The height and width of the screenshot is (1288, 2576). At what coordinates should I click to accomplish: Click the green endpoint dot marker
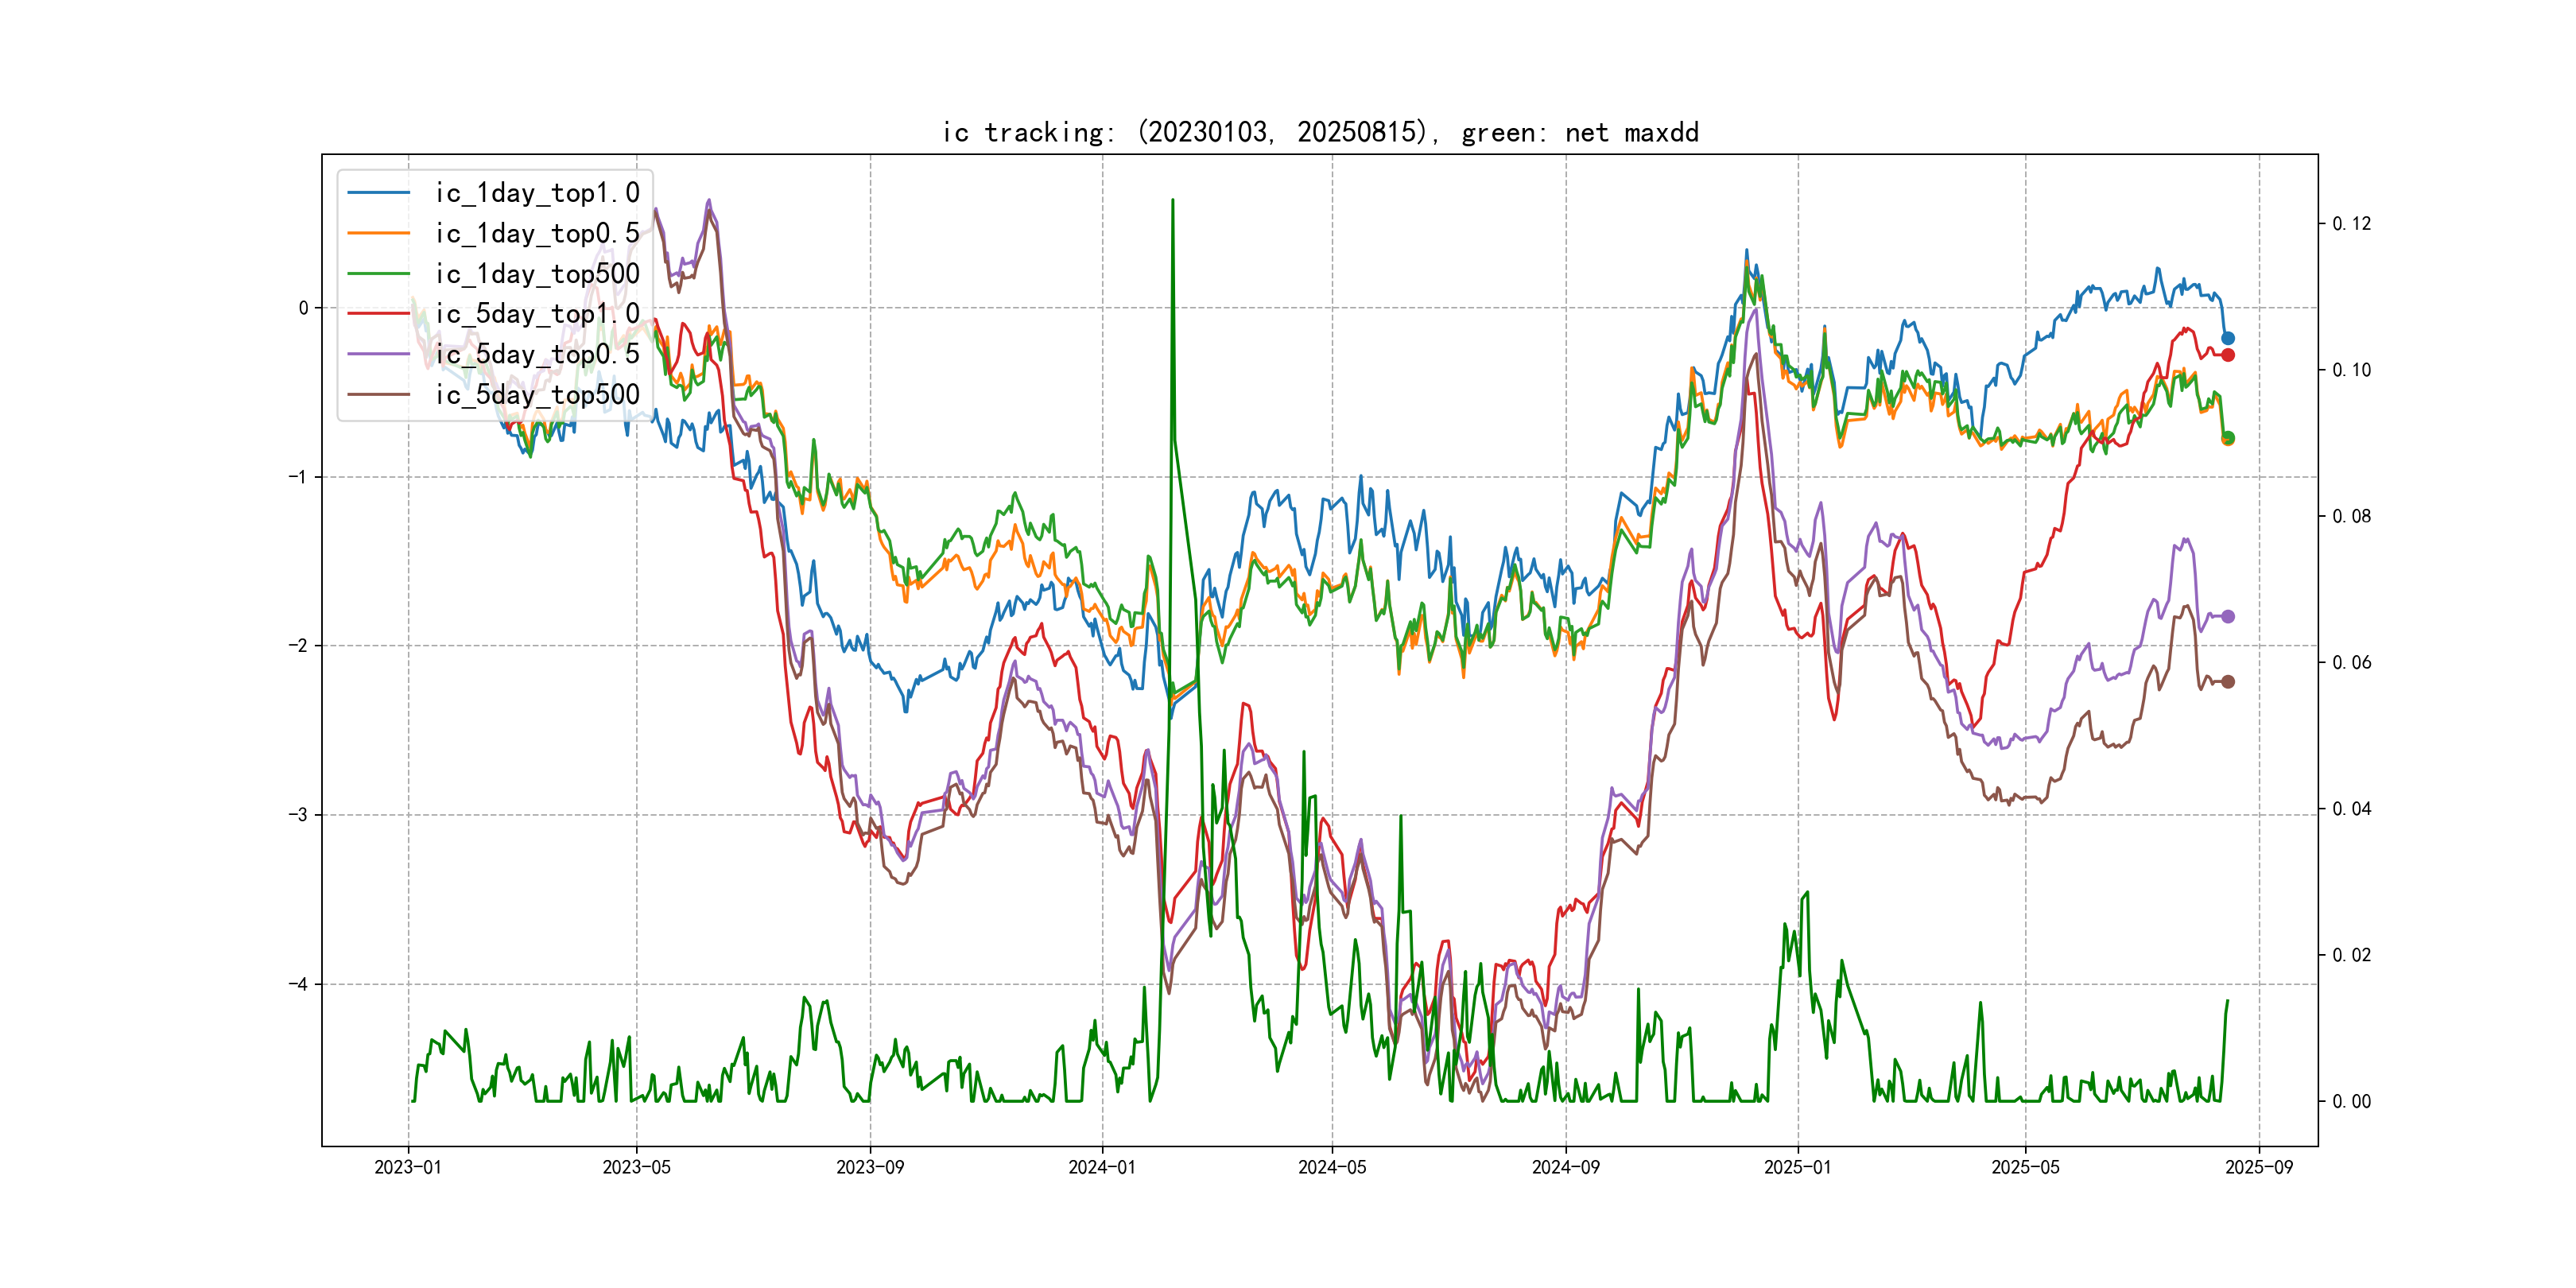[2228, 437]
